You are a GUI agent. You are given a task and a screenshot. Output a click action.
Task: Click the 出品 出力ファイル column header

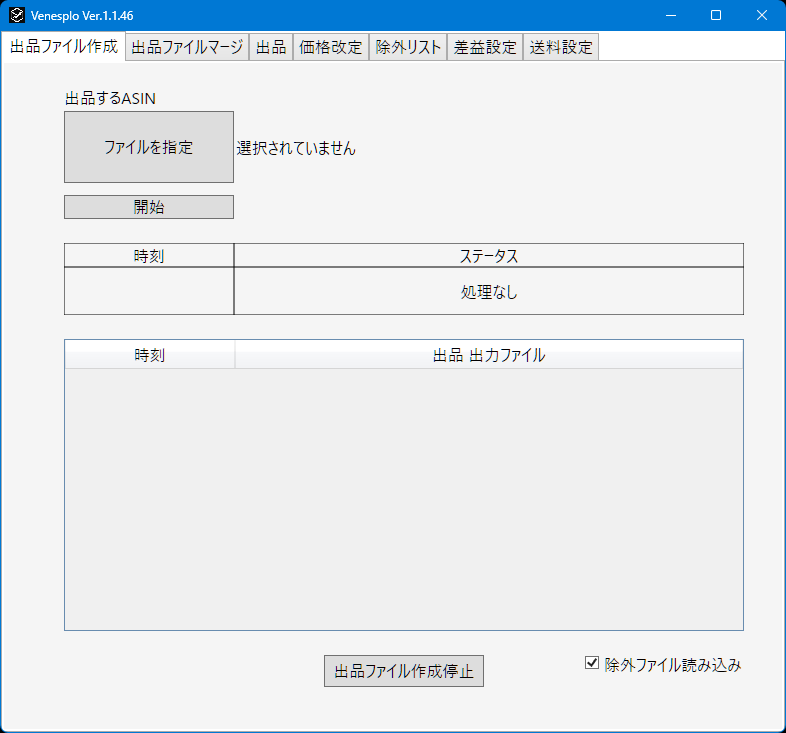[x=489, y=355]
